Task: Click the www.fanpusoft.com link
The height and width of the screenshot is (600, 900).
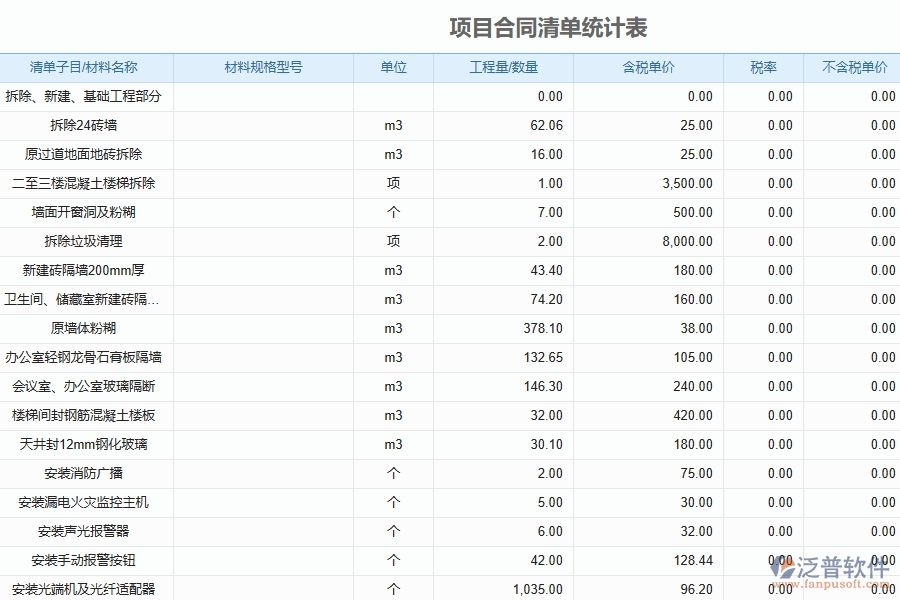Action: pos(833,582)
